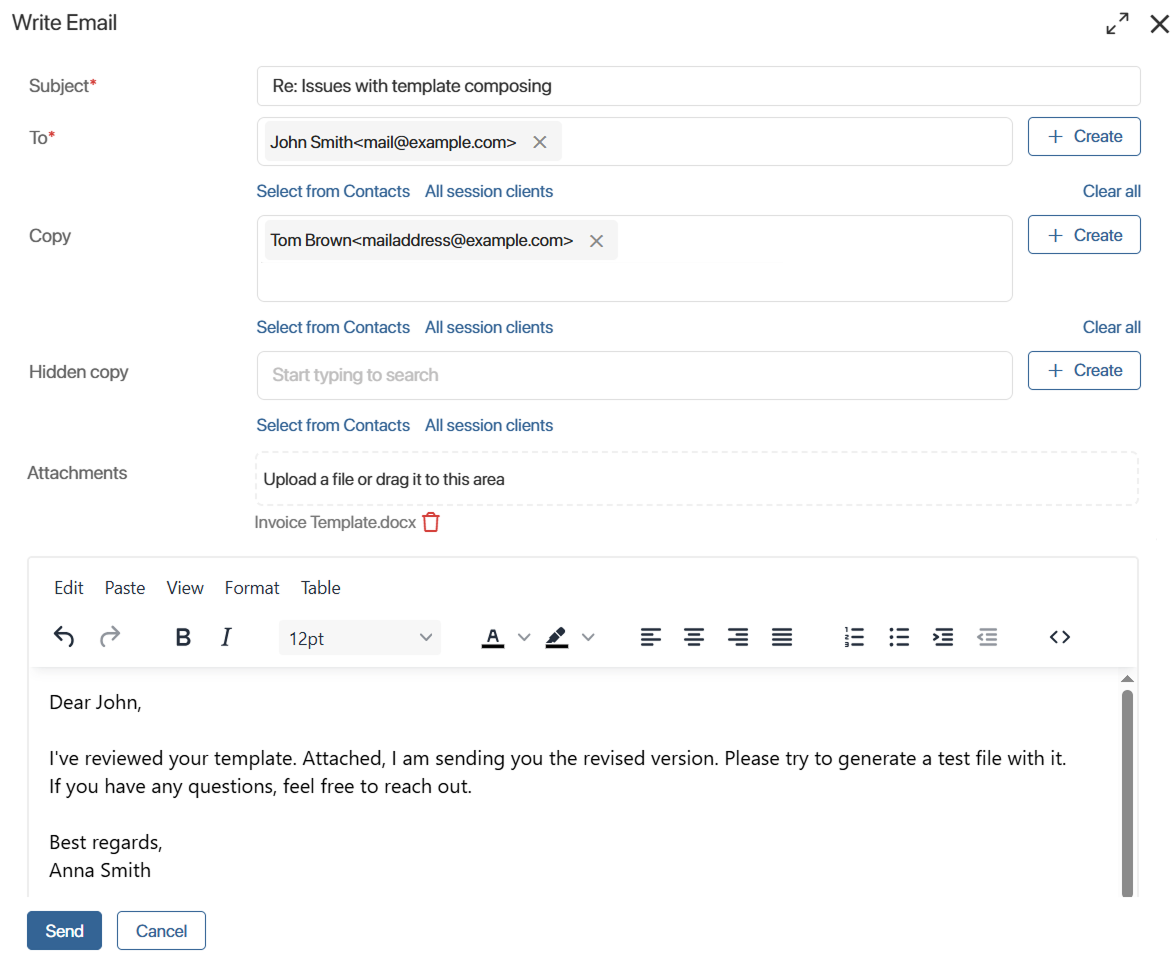The height and width of the screenshot is (953, 1172).
Task: Open the Paste menu
Action: 125,587
